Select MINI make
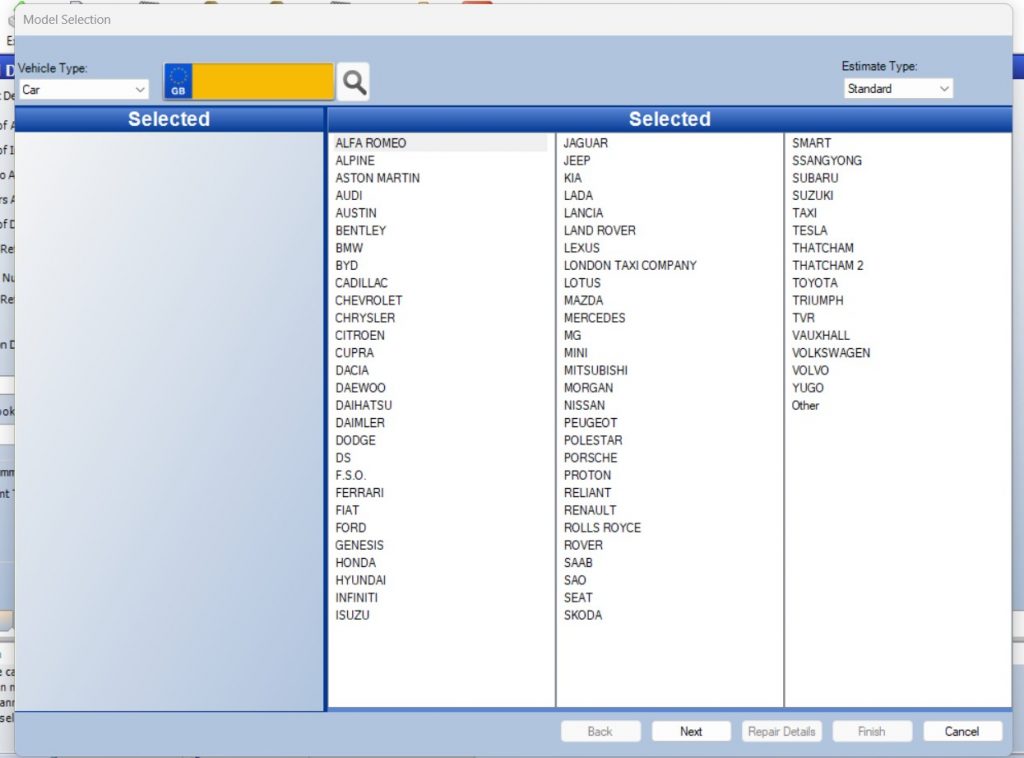 tap(575, 353)
